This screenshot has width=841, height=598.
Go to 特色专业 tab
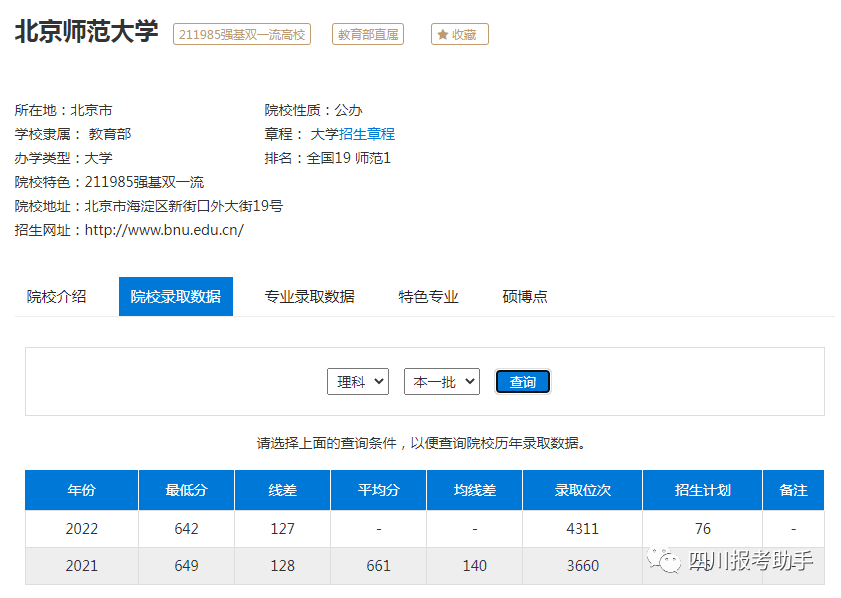[429, 297]
